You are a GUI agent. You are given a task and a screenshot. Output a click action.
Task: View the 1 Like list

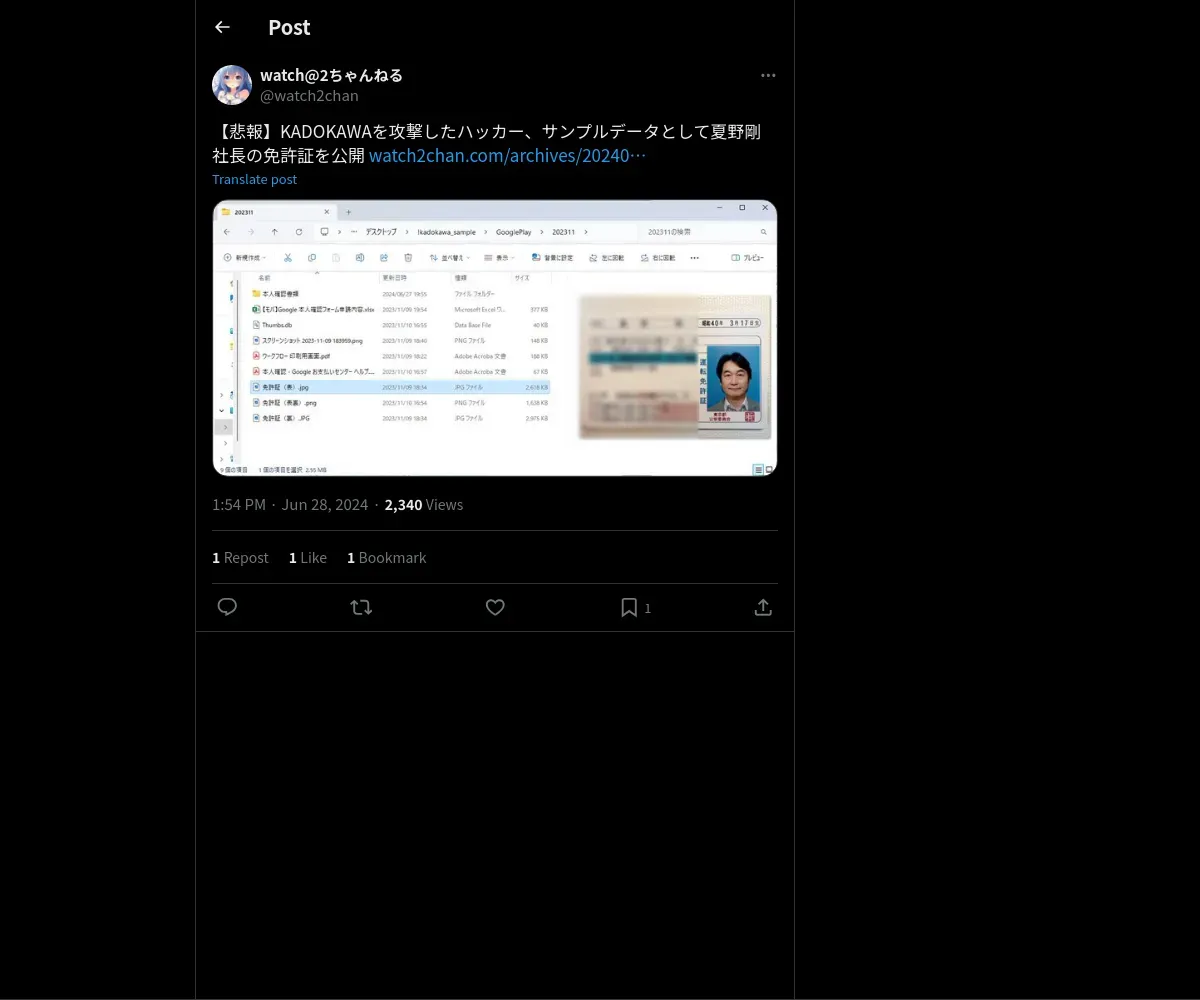pyautogui.click(x=308, y=557)
